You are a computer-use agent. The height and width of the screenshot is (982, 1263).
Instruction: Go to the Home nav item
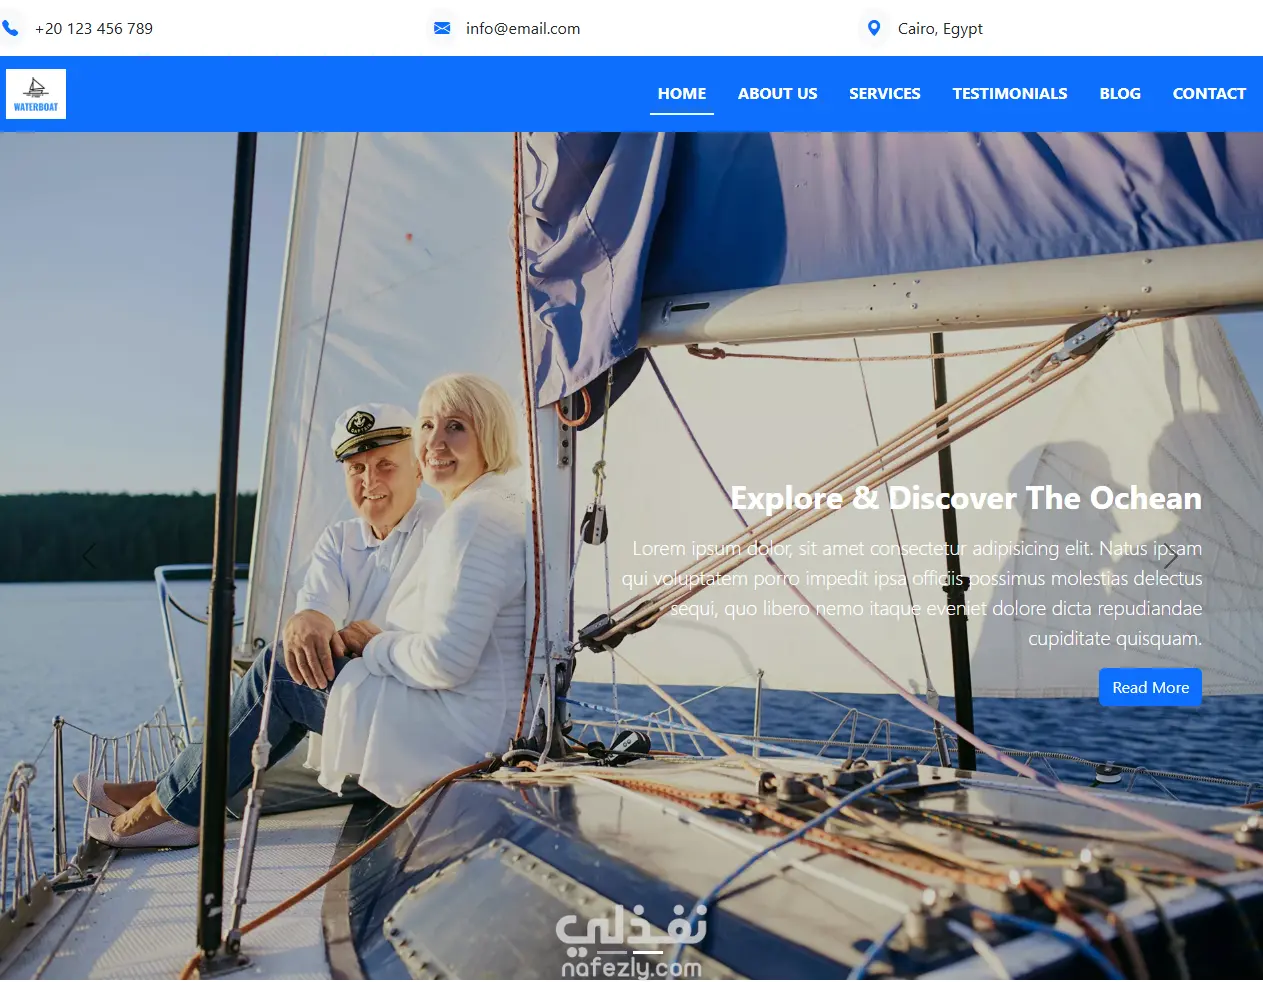[682, 93]
